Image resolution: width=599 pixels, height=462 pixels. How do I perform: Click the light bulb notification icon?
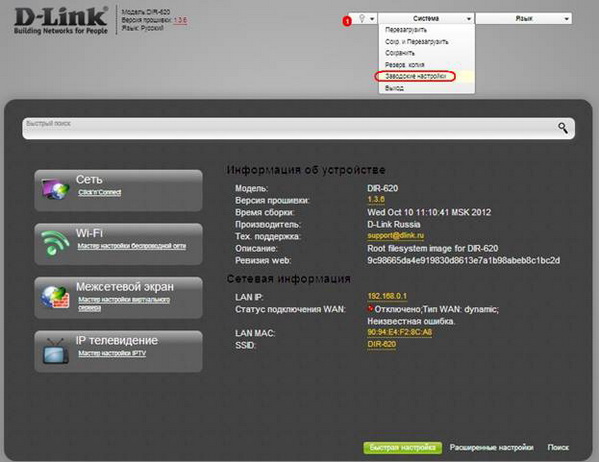[362, 18]
